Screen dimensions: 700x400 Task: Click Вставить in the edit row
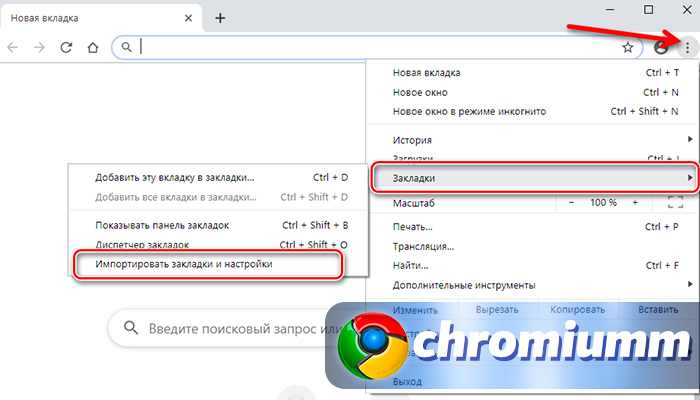[x=658, y=309]
